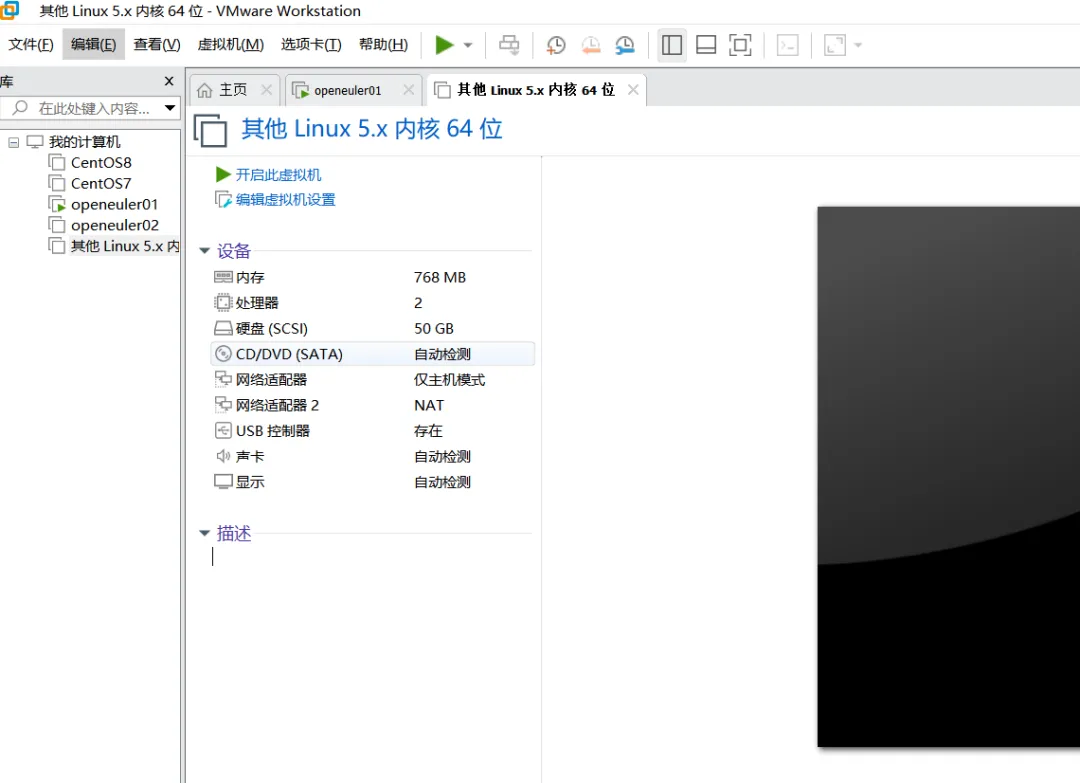
Task: Click the 硬盘 (SCSI) device row
Action: click(372, 328)
